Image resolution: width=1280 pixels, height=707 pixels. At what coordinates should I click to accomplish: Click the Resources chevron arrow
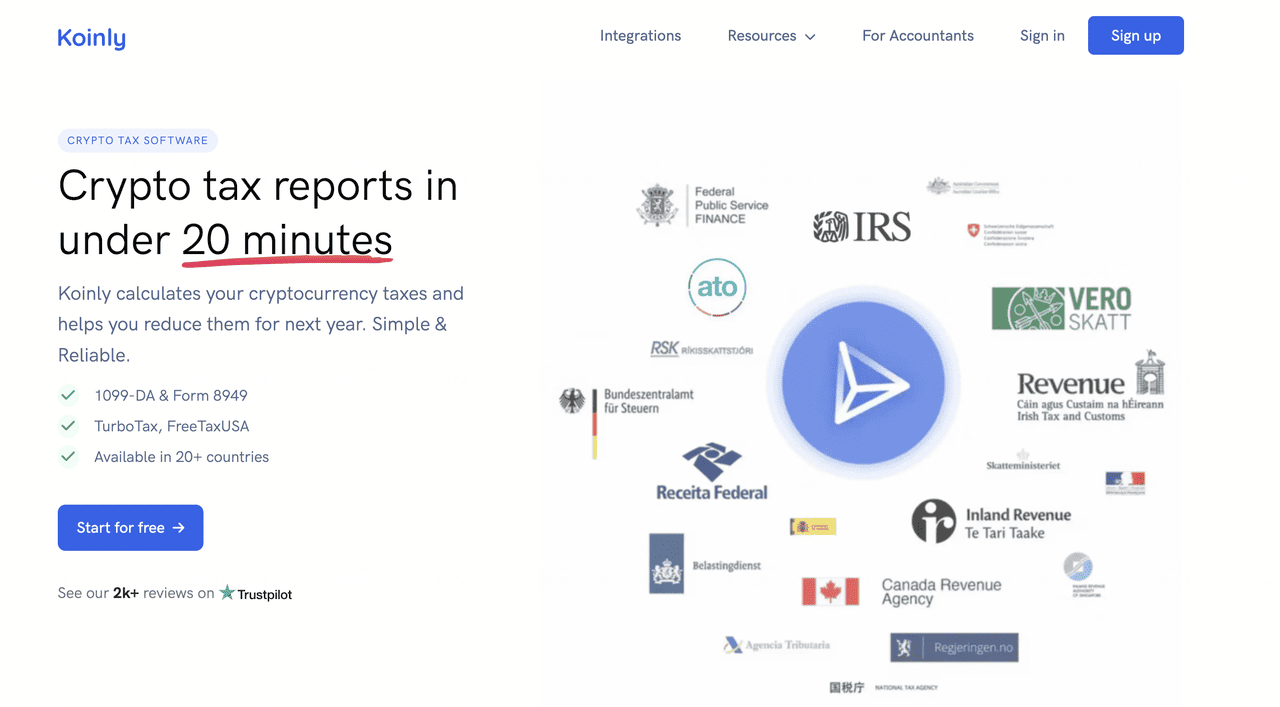tap(810, 37)
